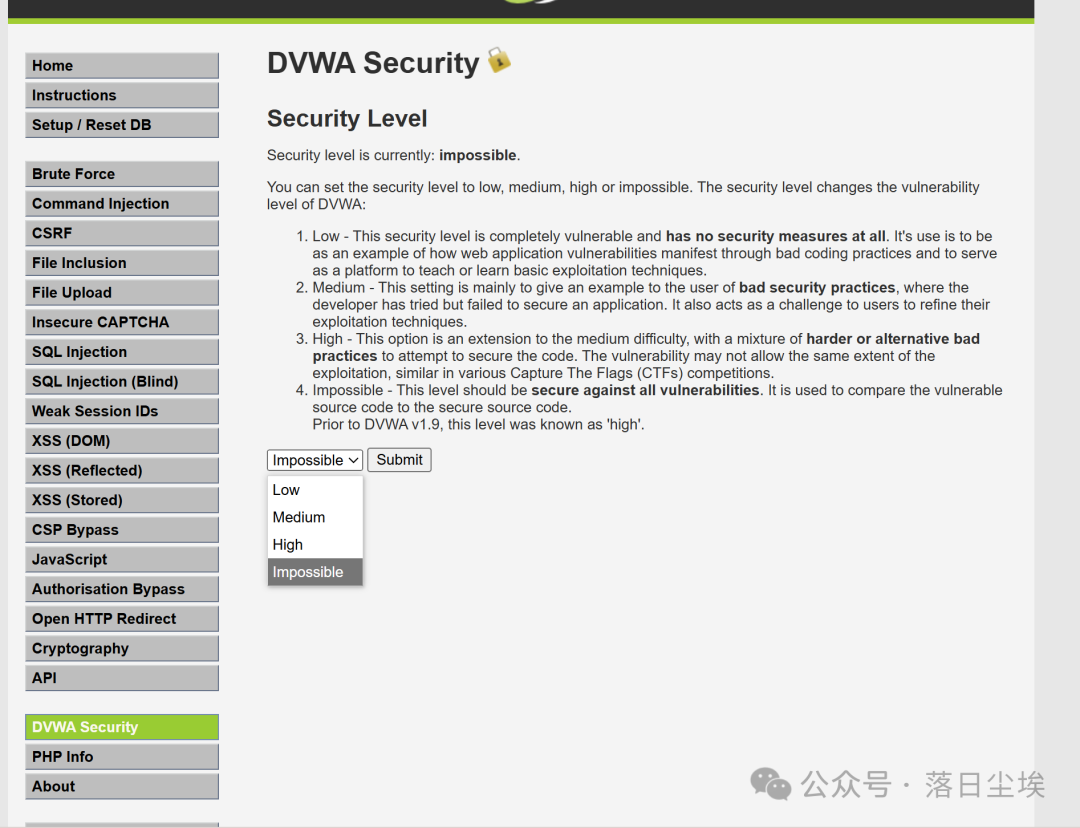Open Insecure CAPTCHA page

tap(122, 322)
